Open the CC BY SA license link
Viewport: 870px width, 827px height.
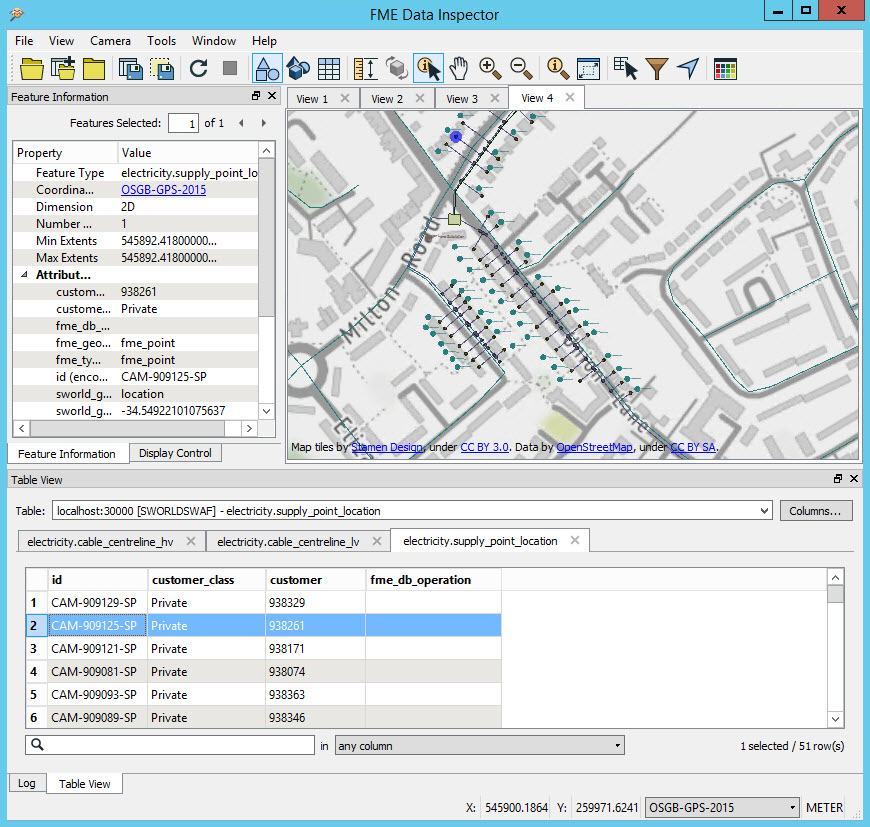coord(693,447)
